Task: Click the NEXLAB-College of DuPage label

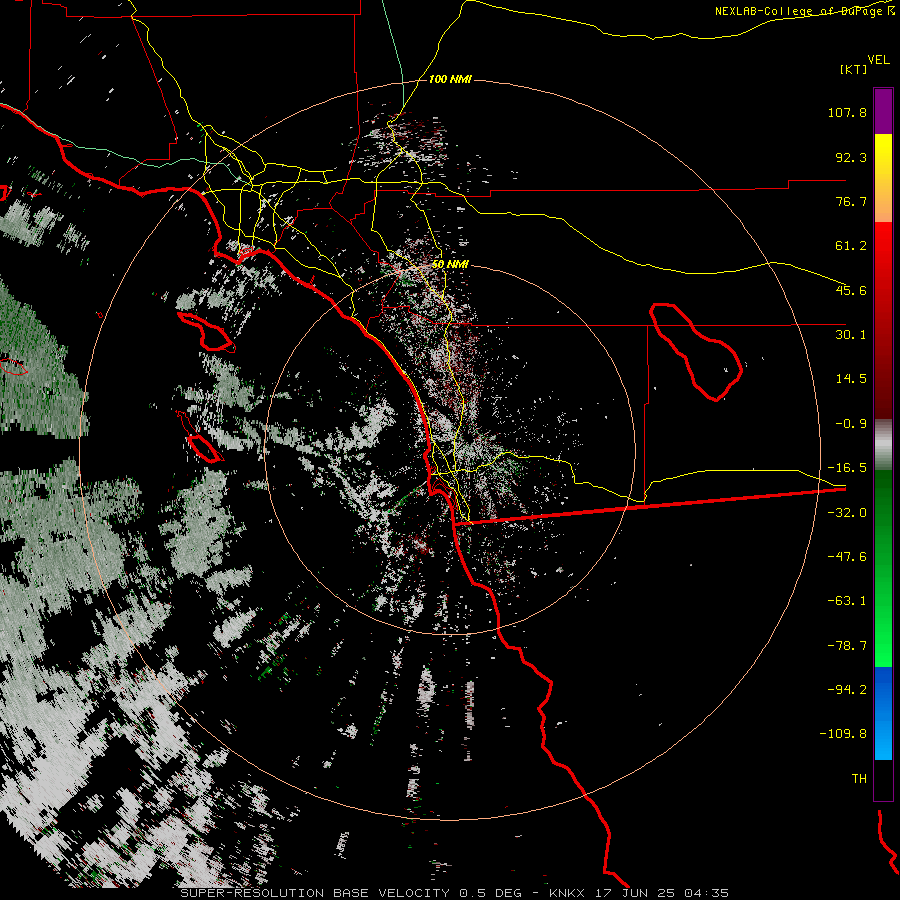Action: point(798,11)
